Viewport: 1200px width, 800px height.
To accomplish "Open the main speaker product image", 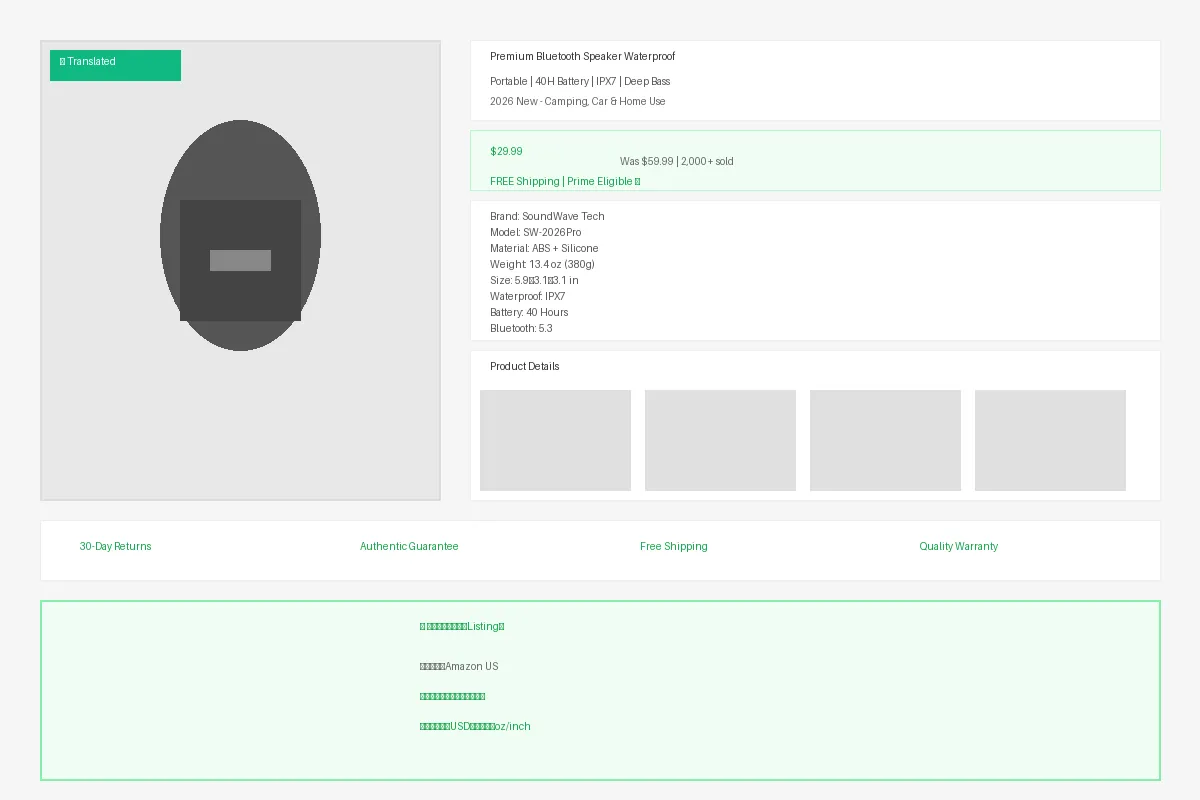I will pyautogui.click(x=240, y=270).
